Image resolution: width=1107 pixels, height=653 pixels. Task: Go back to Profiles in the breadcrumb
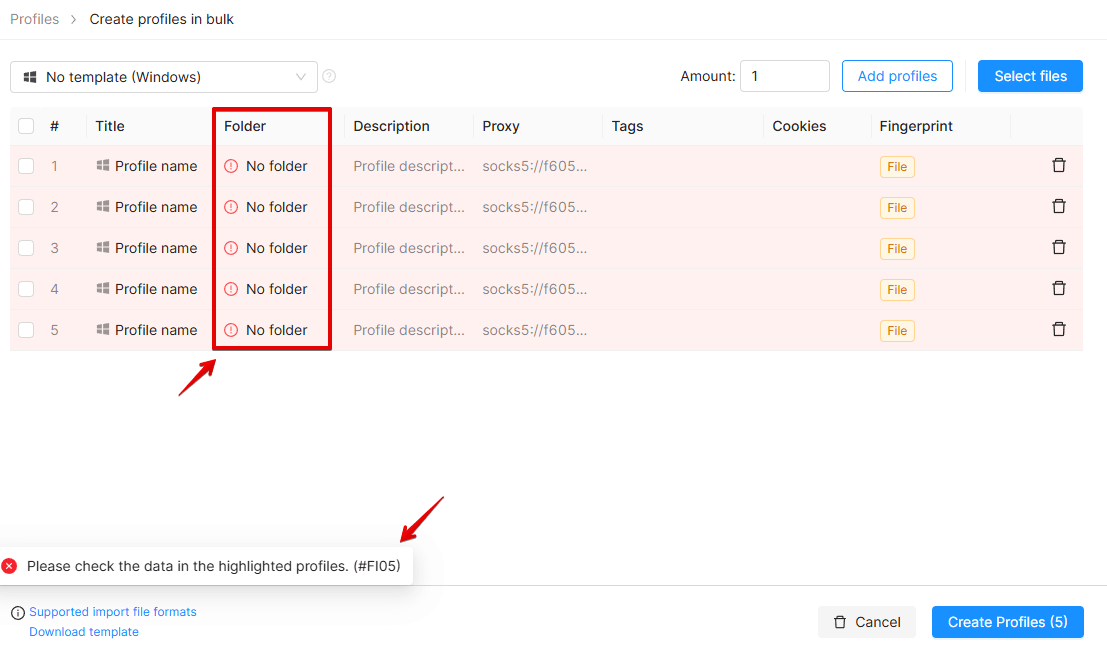35,19
